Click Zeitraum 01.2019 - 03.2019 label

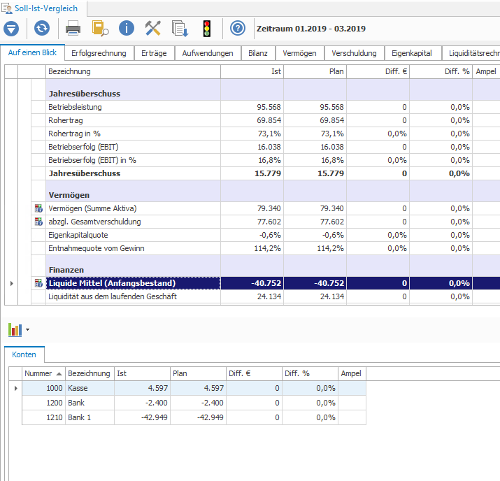pos(311,29)
